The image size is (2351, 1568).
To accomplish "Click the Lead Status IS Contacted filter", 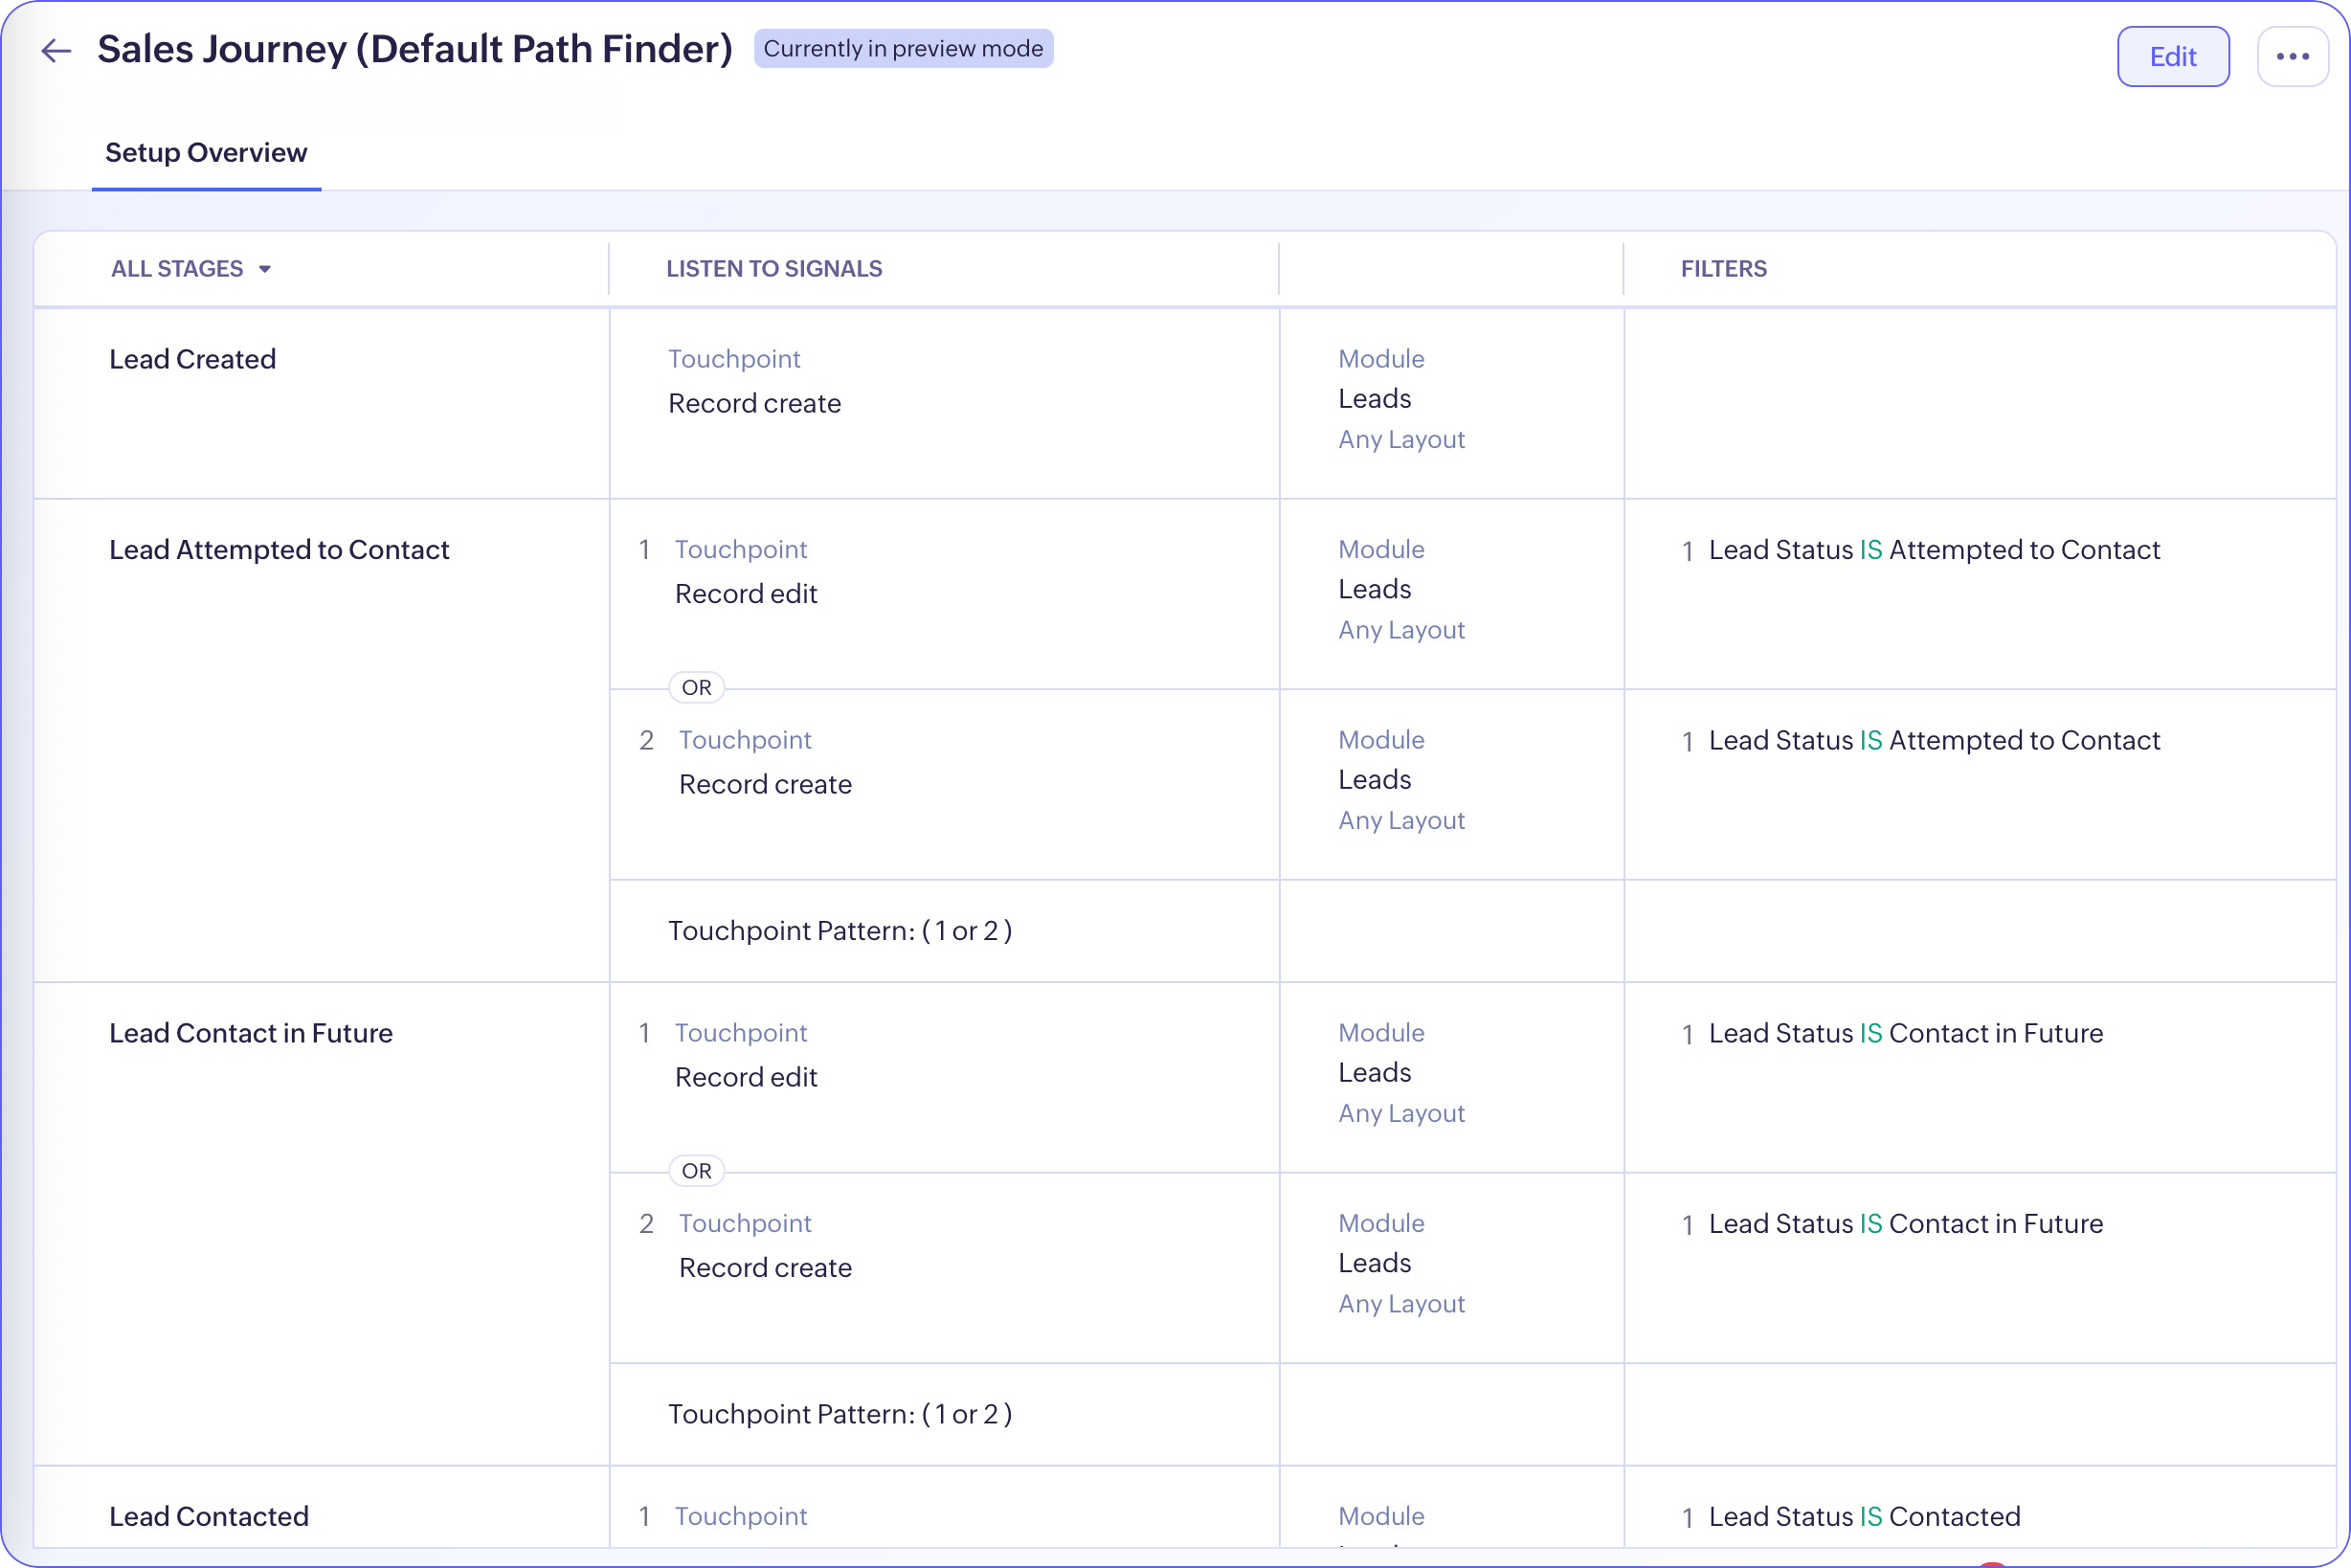I will coord(1864,1516).
